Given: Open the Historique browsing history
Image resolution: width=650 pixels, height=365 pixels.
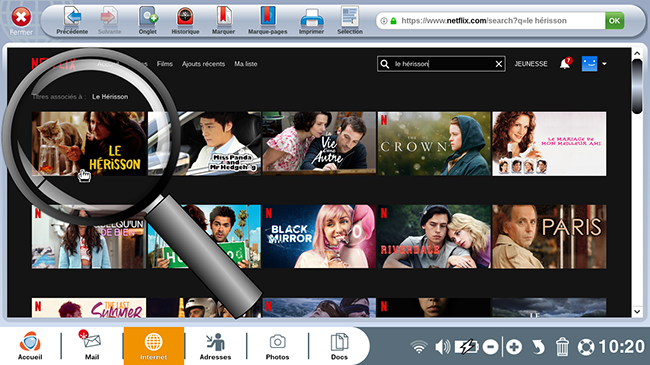Looking at the screenshot, I should click(x=185, y=21).
